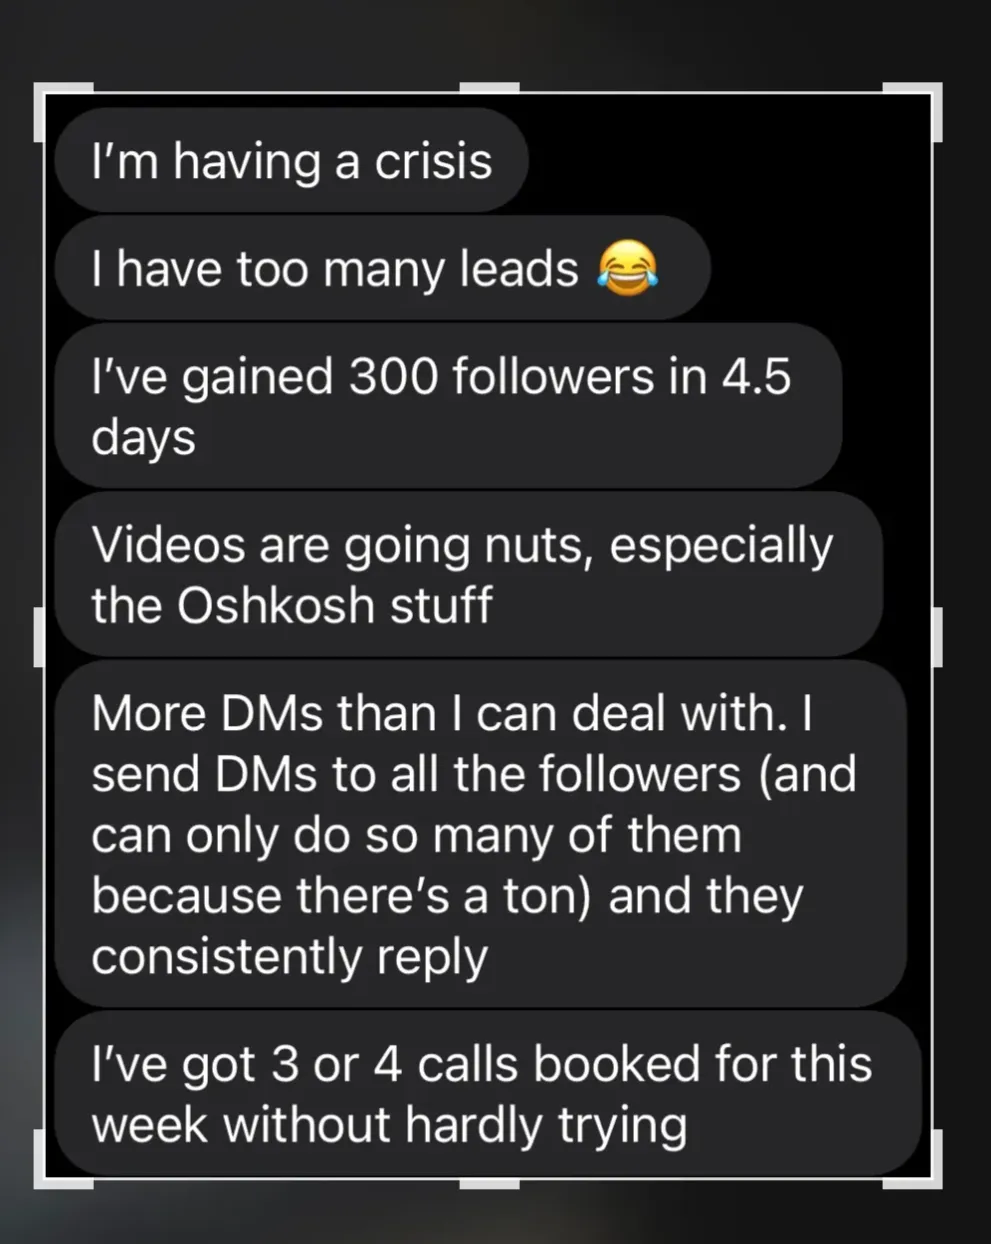The width and height of the screenshot is (991, 1244).
Task: Click the laughing crying emoji
Action: click(x=628, y=269)
